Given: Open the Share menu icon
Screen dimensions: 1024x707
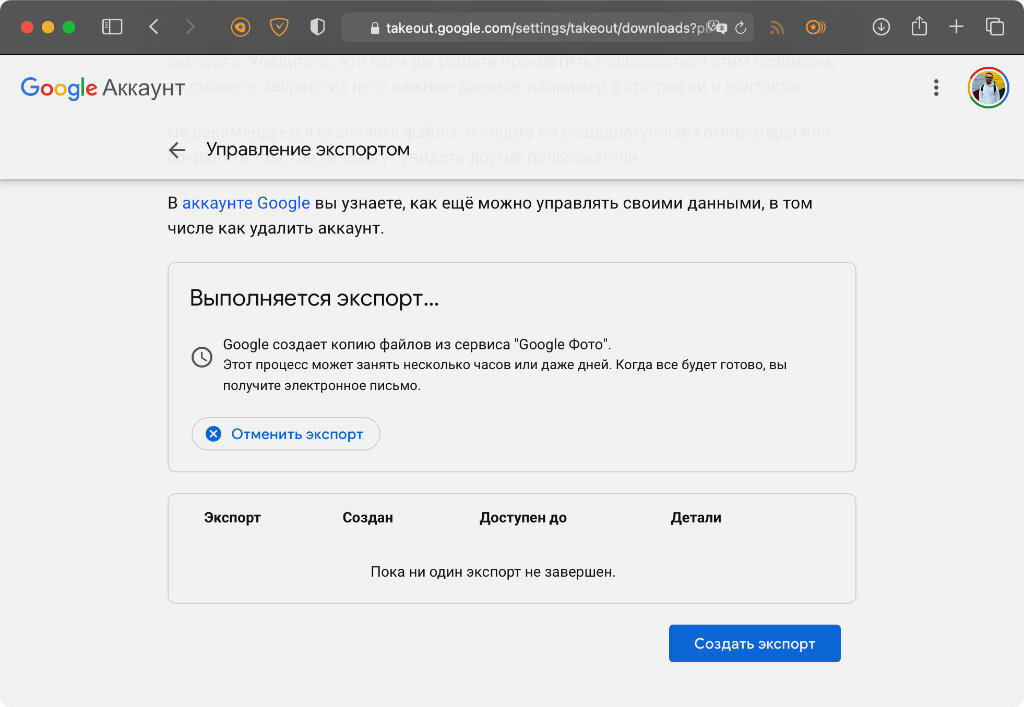Looking at the screenshot, I should tap(920, 26).
